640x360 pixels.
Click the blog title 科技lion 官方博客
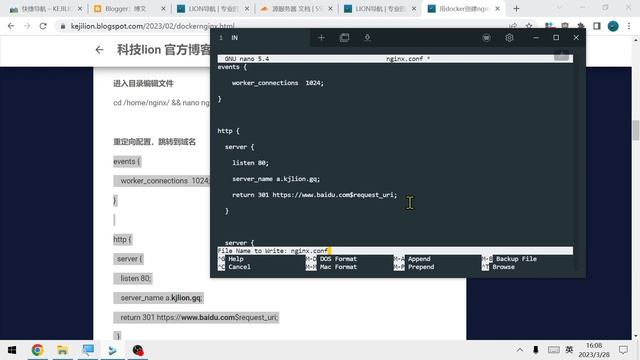[x=163, y=50]
